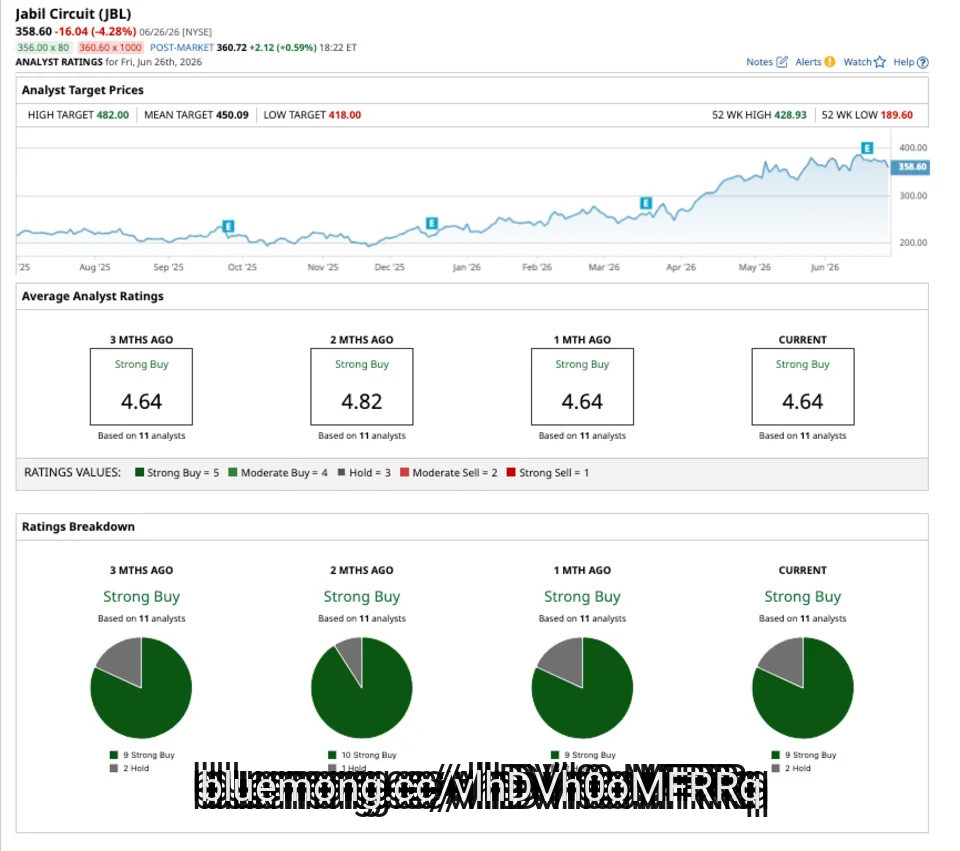Click the LOW TARGET 418.00 value

[x=345, y=115]
